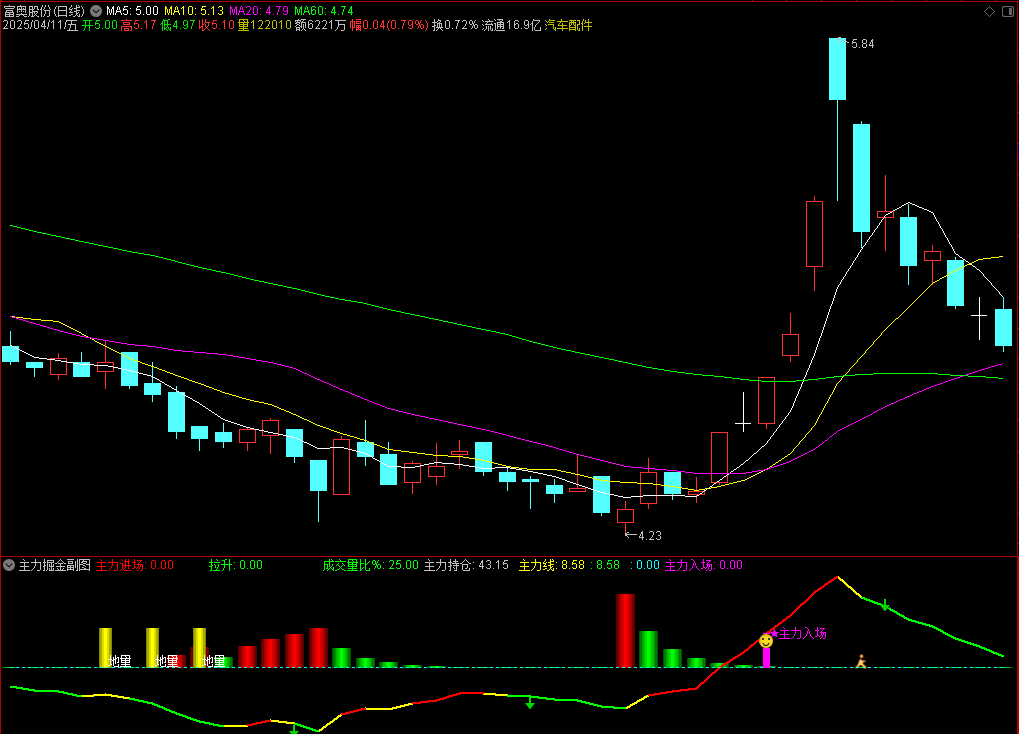
Task: Click the 幅0.04(0.79%) change value
Action: click(389, 25)
